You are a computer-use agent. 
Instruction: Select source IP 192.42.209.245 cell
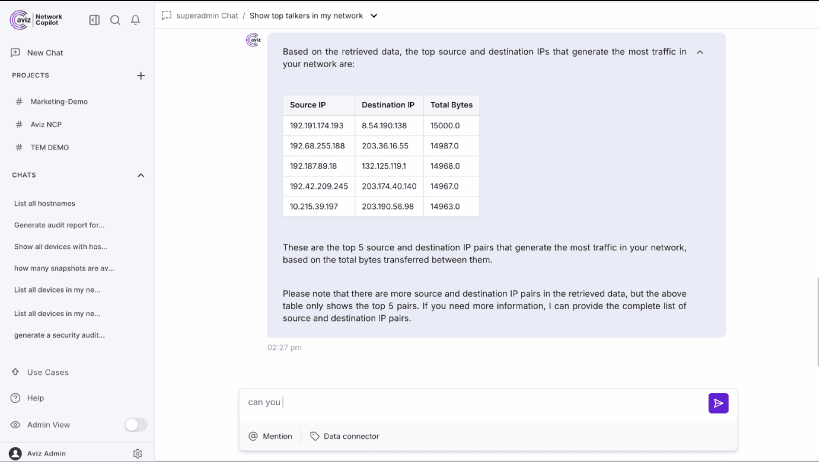pos(319,186)
